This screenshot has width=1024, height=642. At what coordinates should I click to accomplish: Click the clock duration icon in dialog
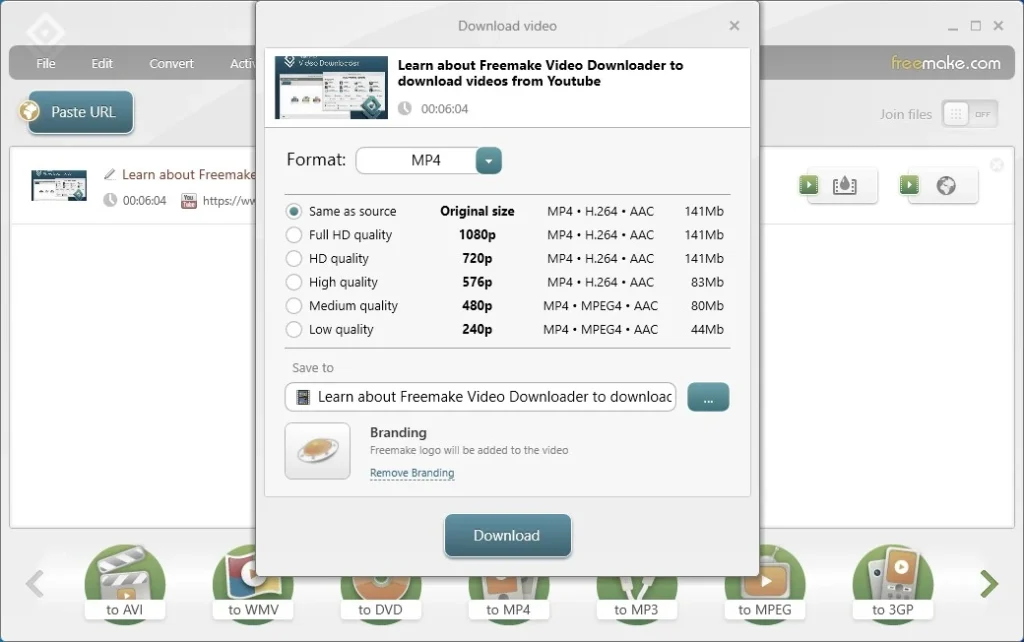pos(405,108)
